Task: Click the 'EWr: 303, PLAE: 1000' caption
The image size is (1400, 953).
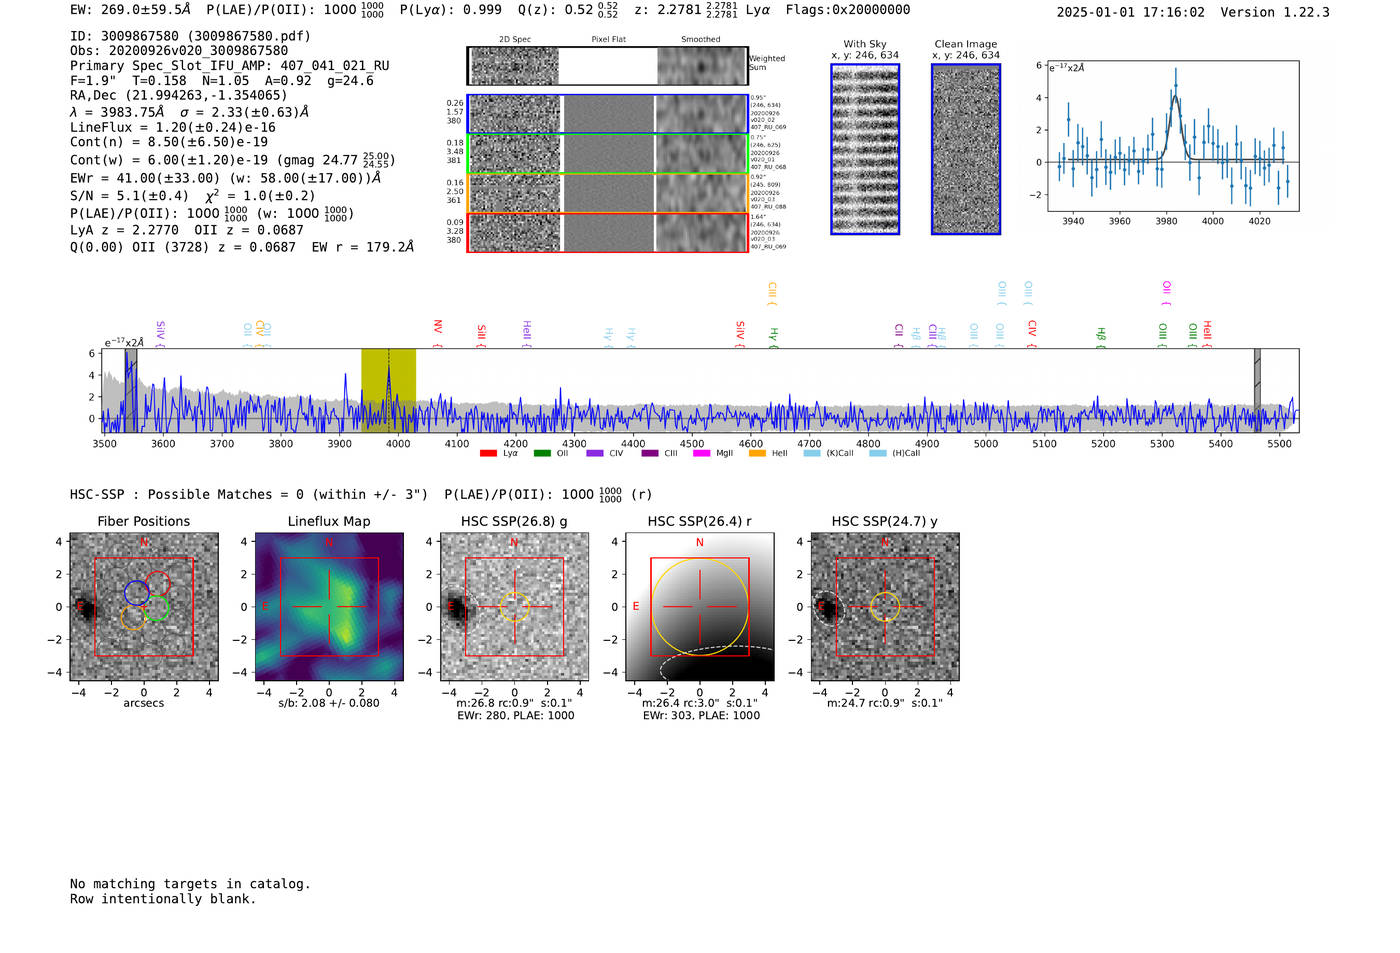Action: tap(701, 716)
